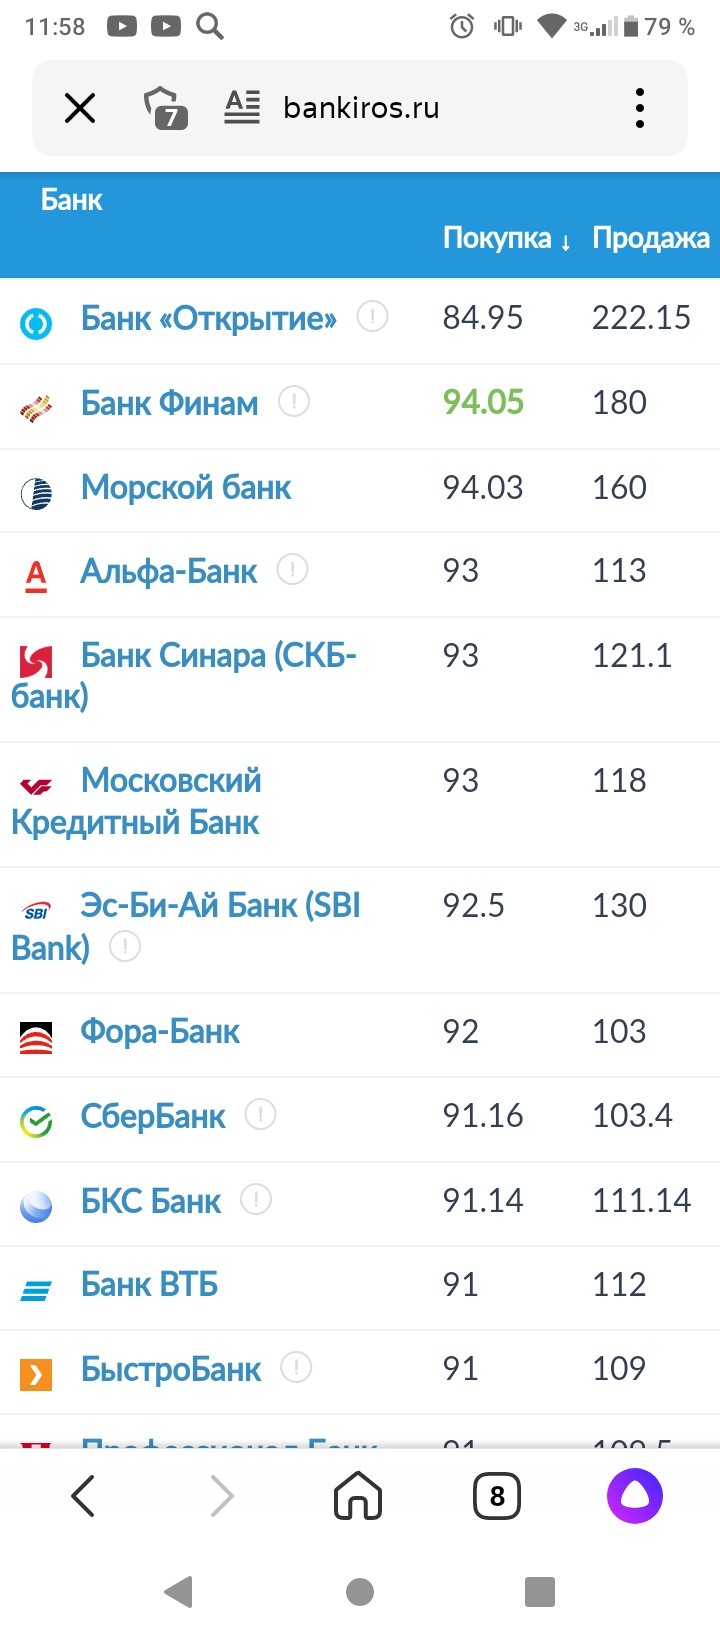Tap the info icon beside Банк Финам
Viewport: 720px width, 1640px height.
click(x=294, y=402)
